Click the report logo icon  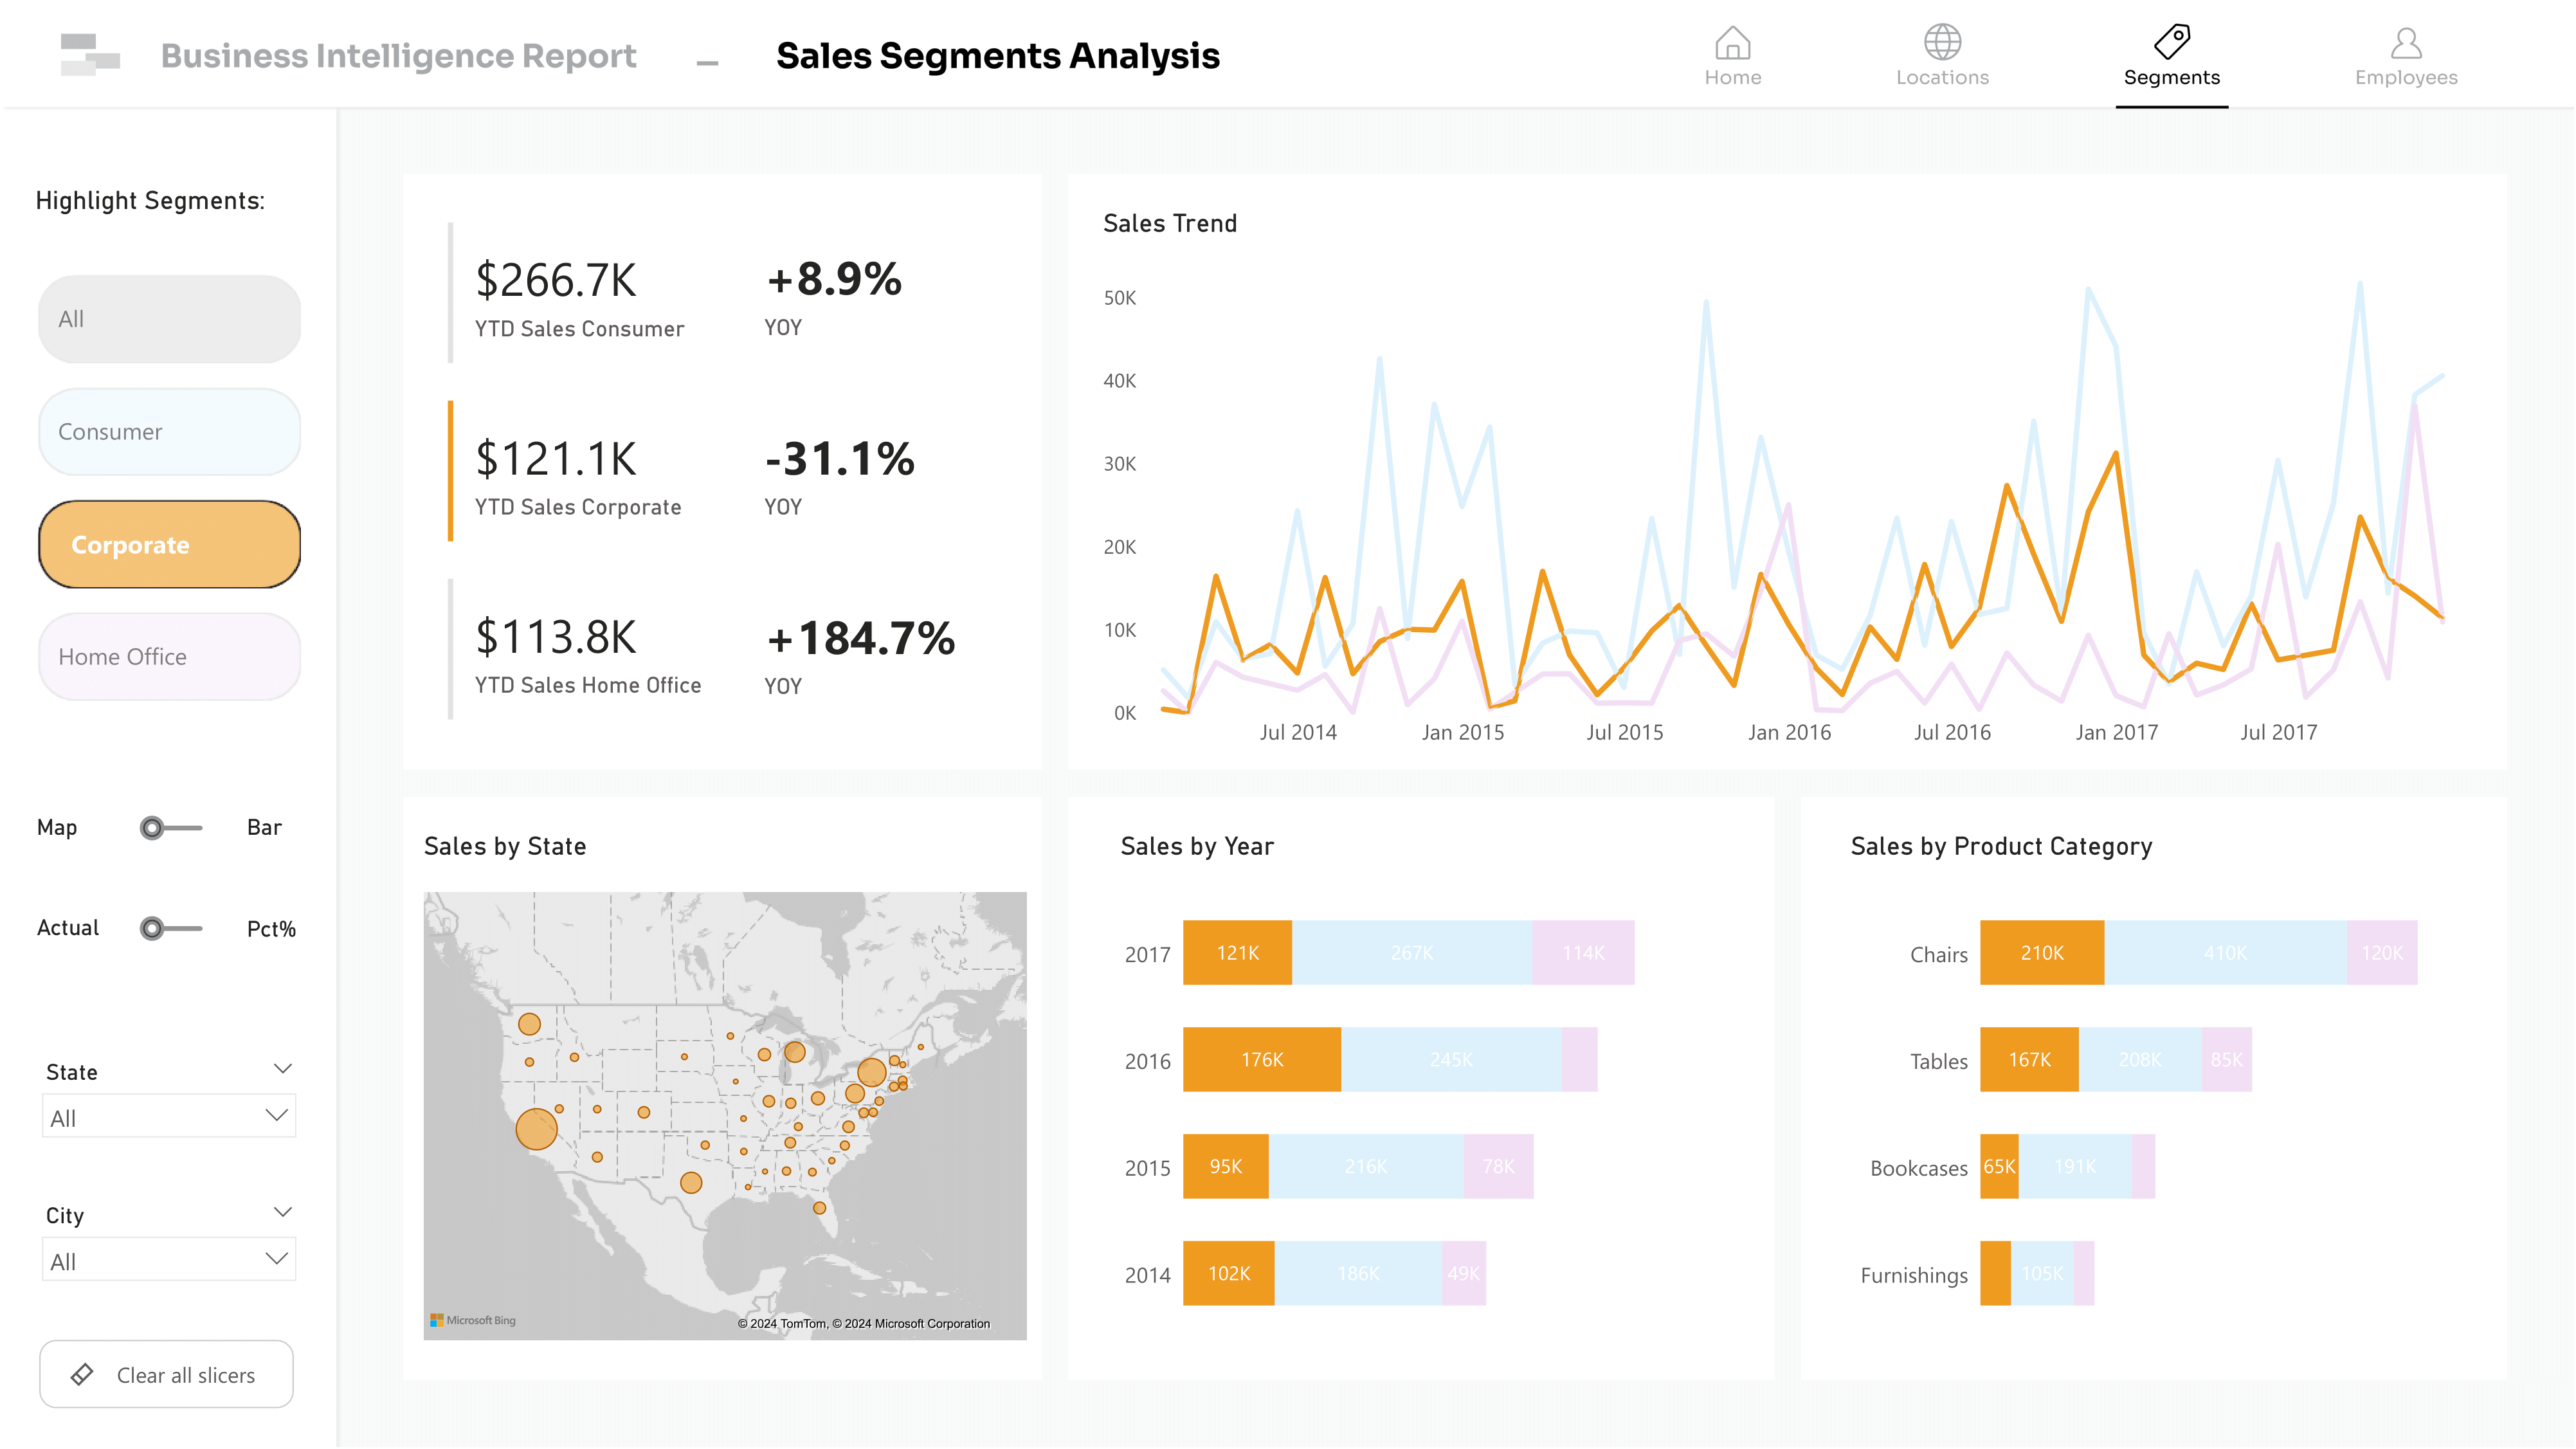coord(90,55)
